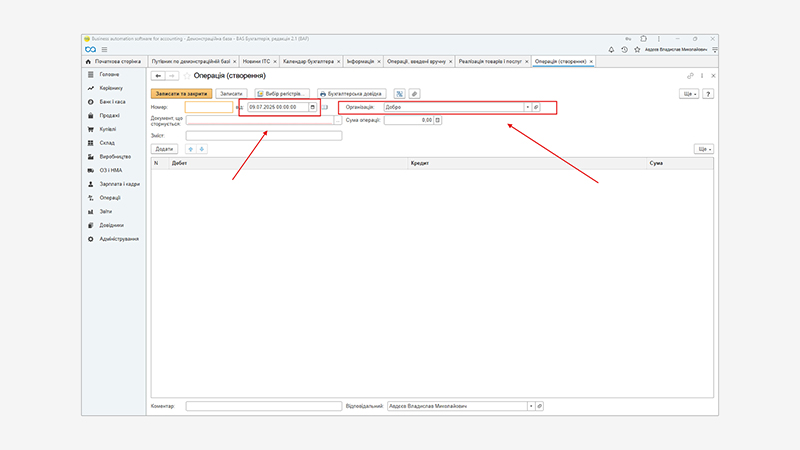This screenshot has width=800, height=450.
Task: Open Адміністрування section in sidebar
Action: click(x=119, y=239)
